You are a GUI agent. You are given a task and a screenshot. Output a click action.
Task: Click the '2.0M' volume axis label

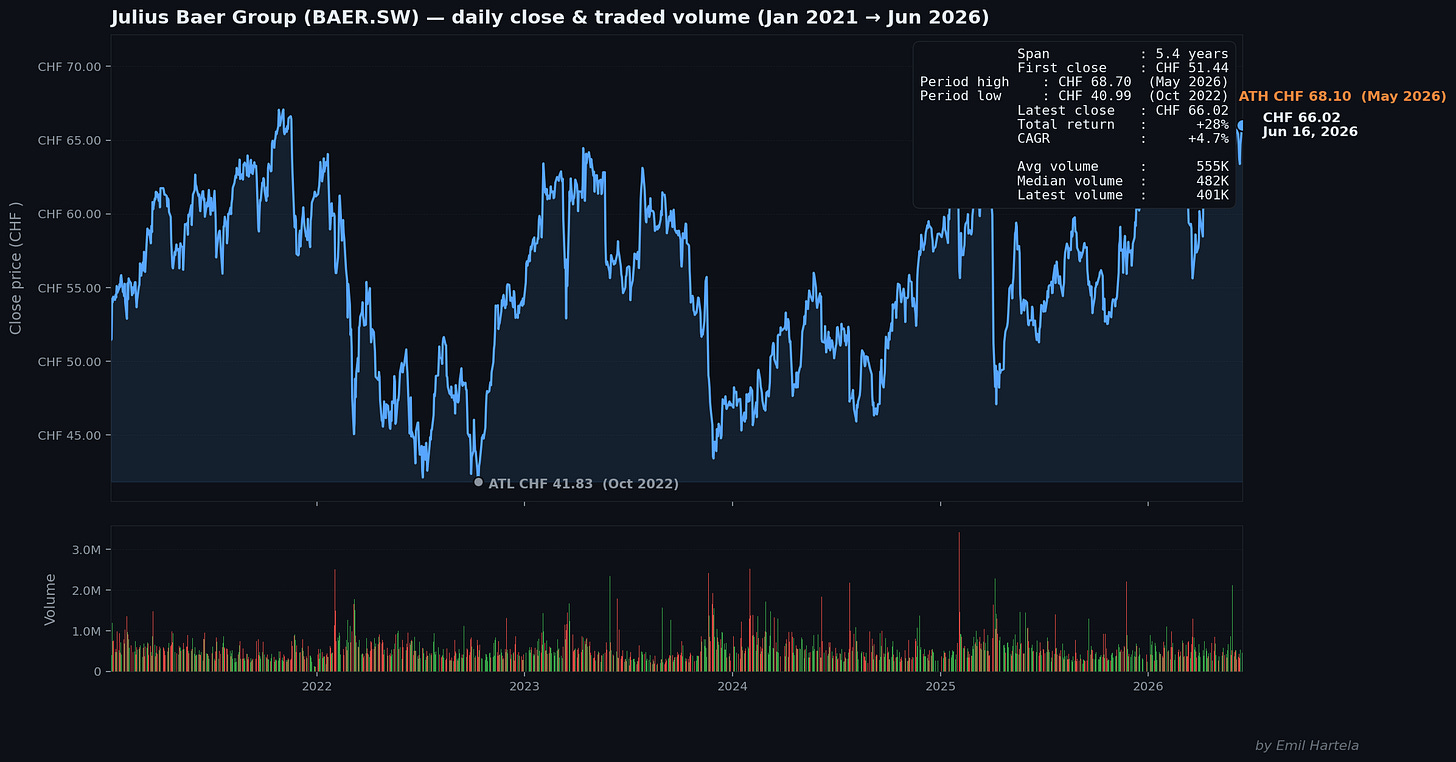click(x=85, y=591)
